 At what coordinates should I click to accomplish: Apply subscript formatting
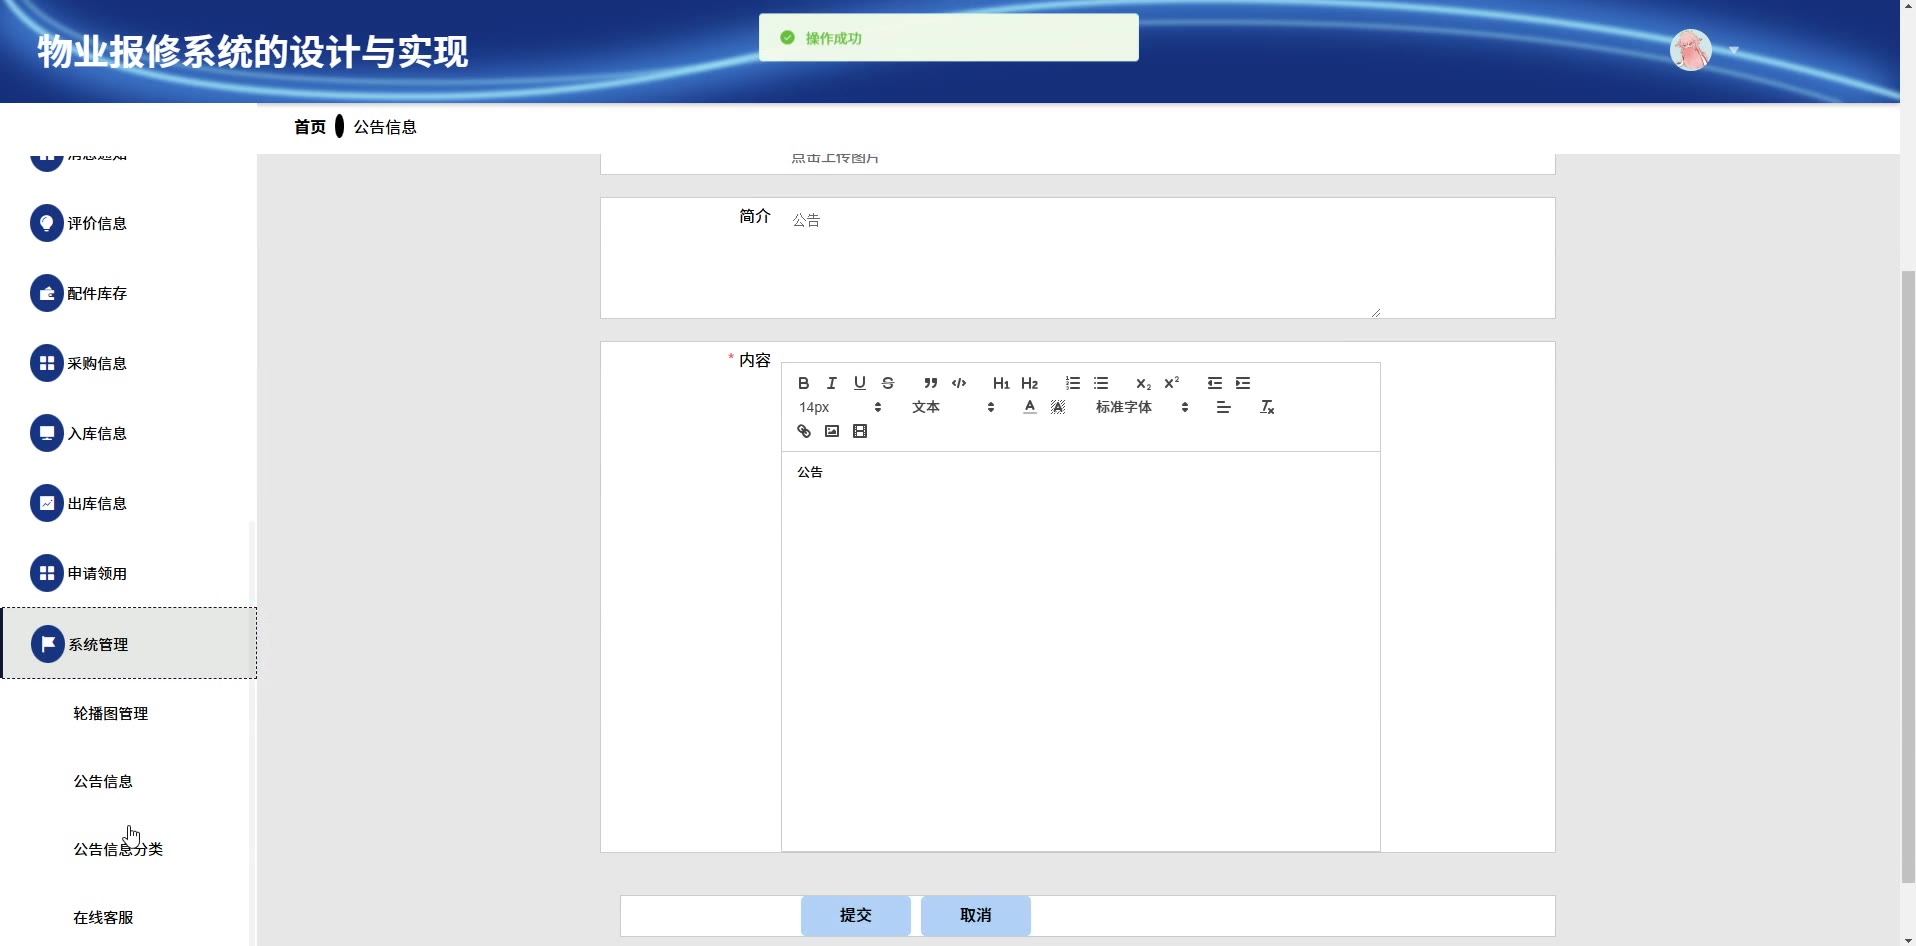click(1143, 383)
